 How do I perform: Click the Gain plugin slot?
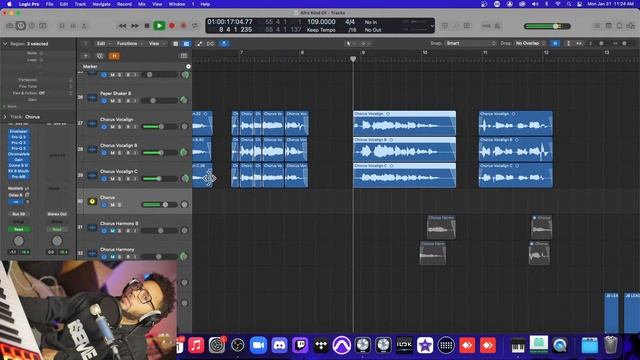click(19, 160)
